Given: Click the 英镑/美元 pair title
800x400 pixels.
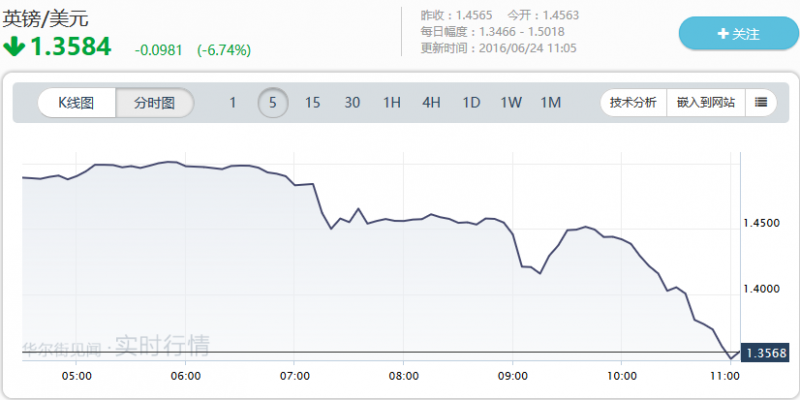Looking at the screenshot, I should tap(46, 17).
